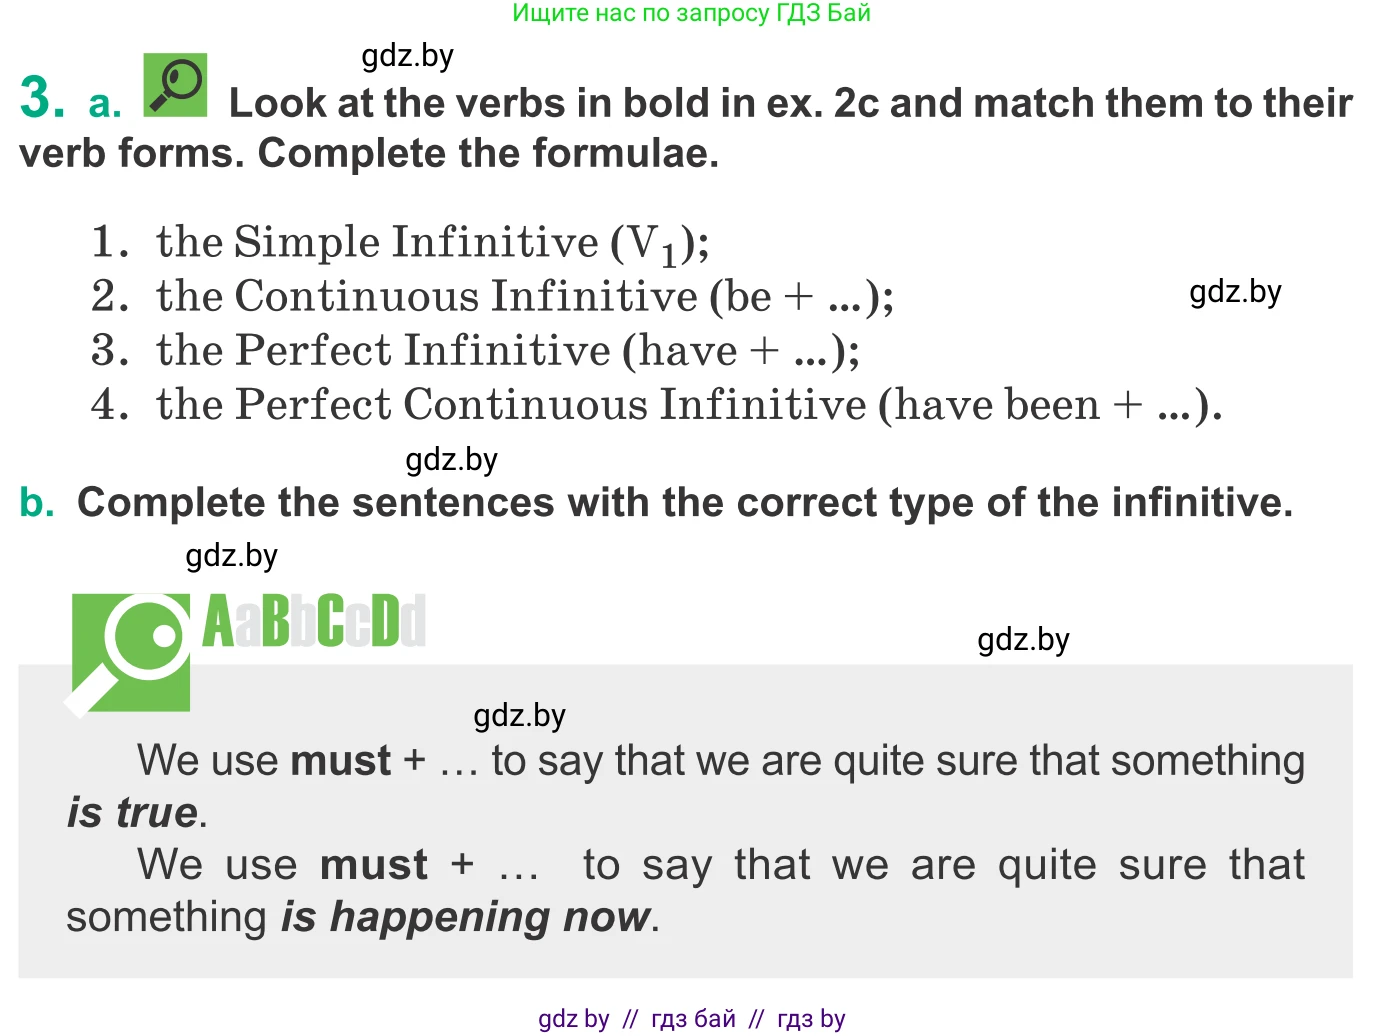Click the green exercise number "3."

42,98
